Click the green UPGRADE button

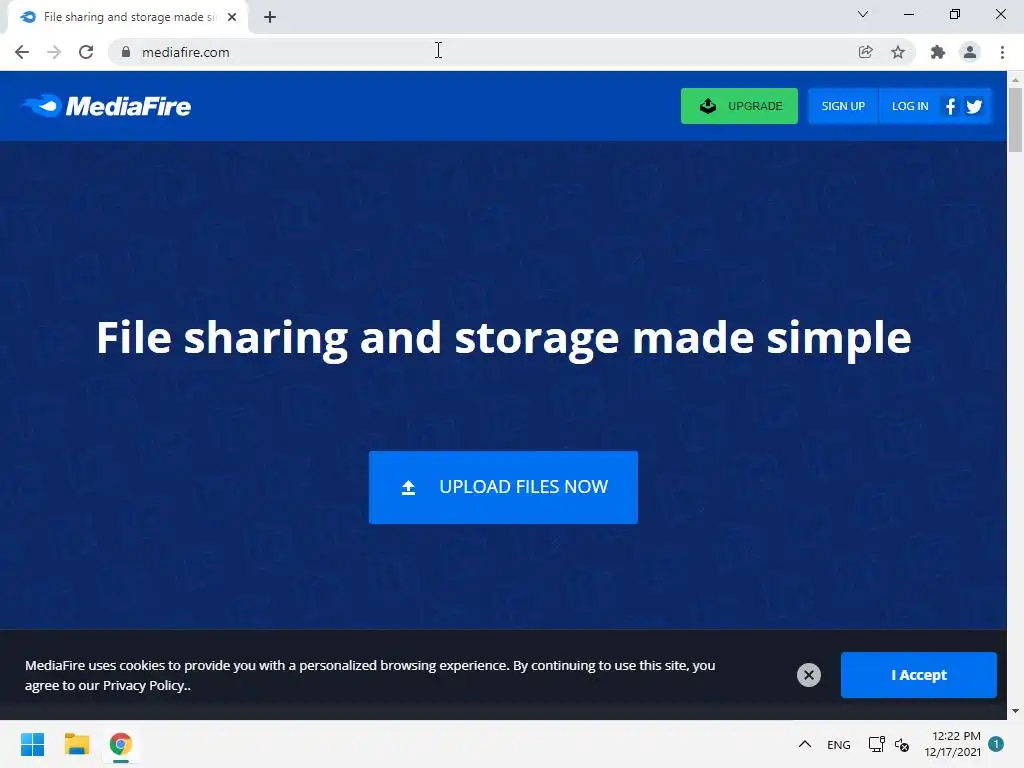click(x=739, y=106)
